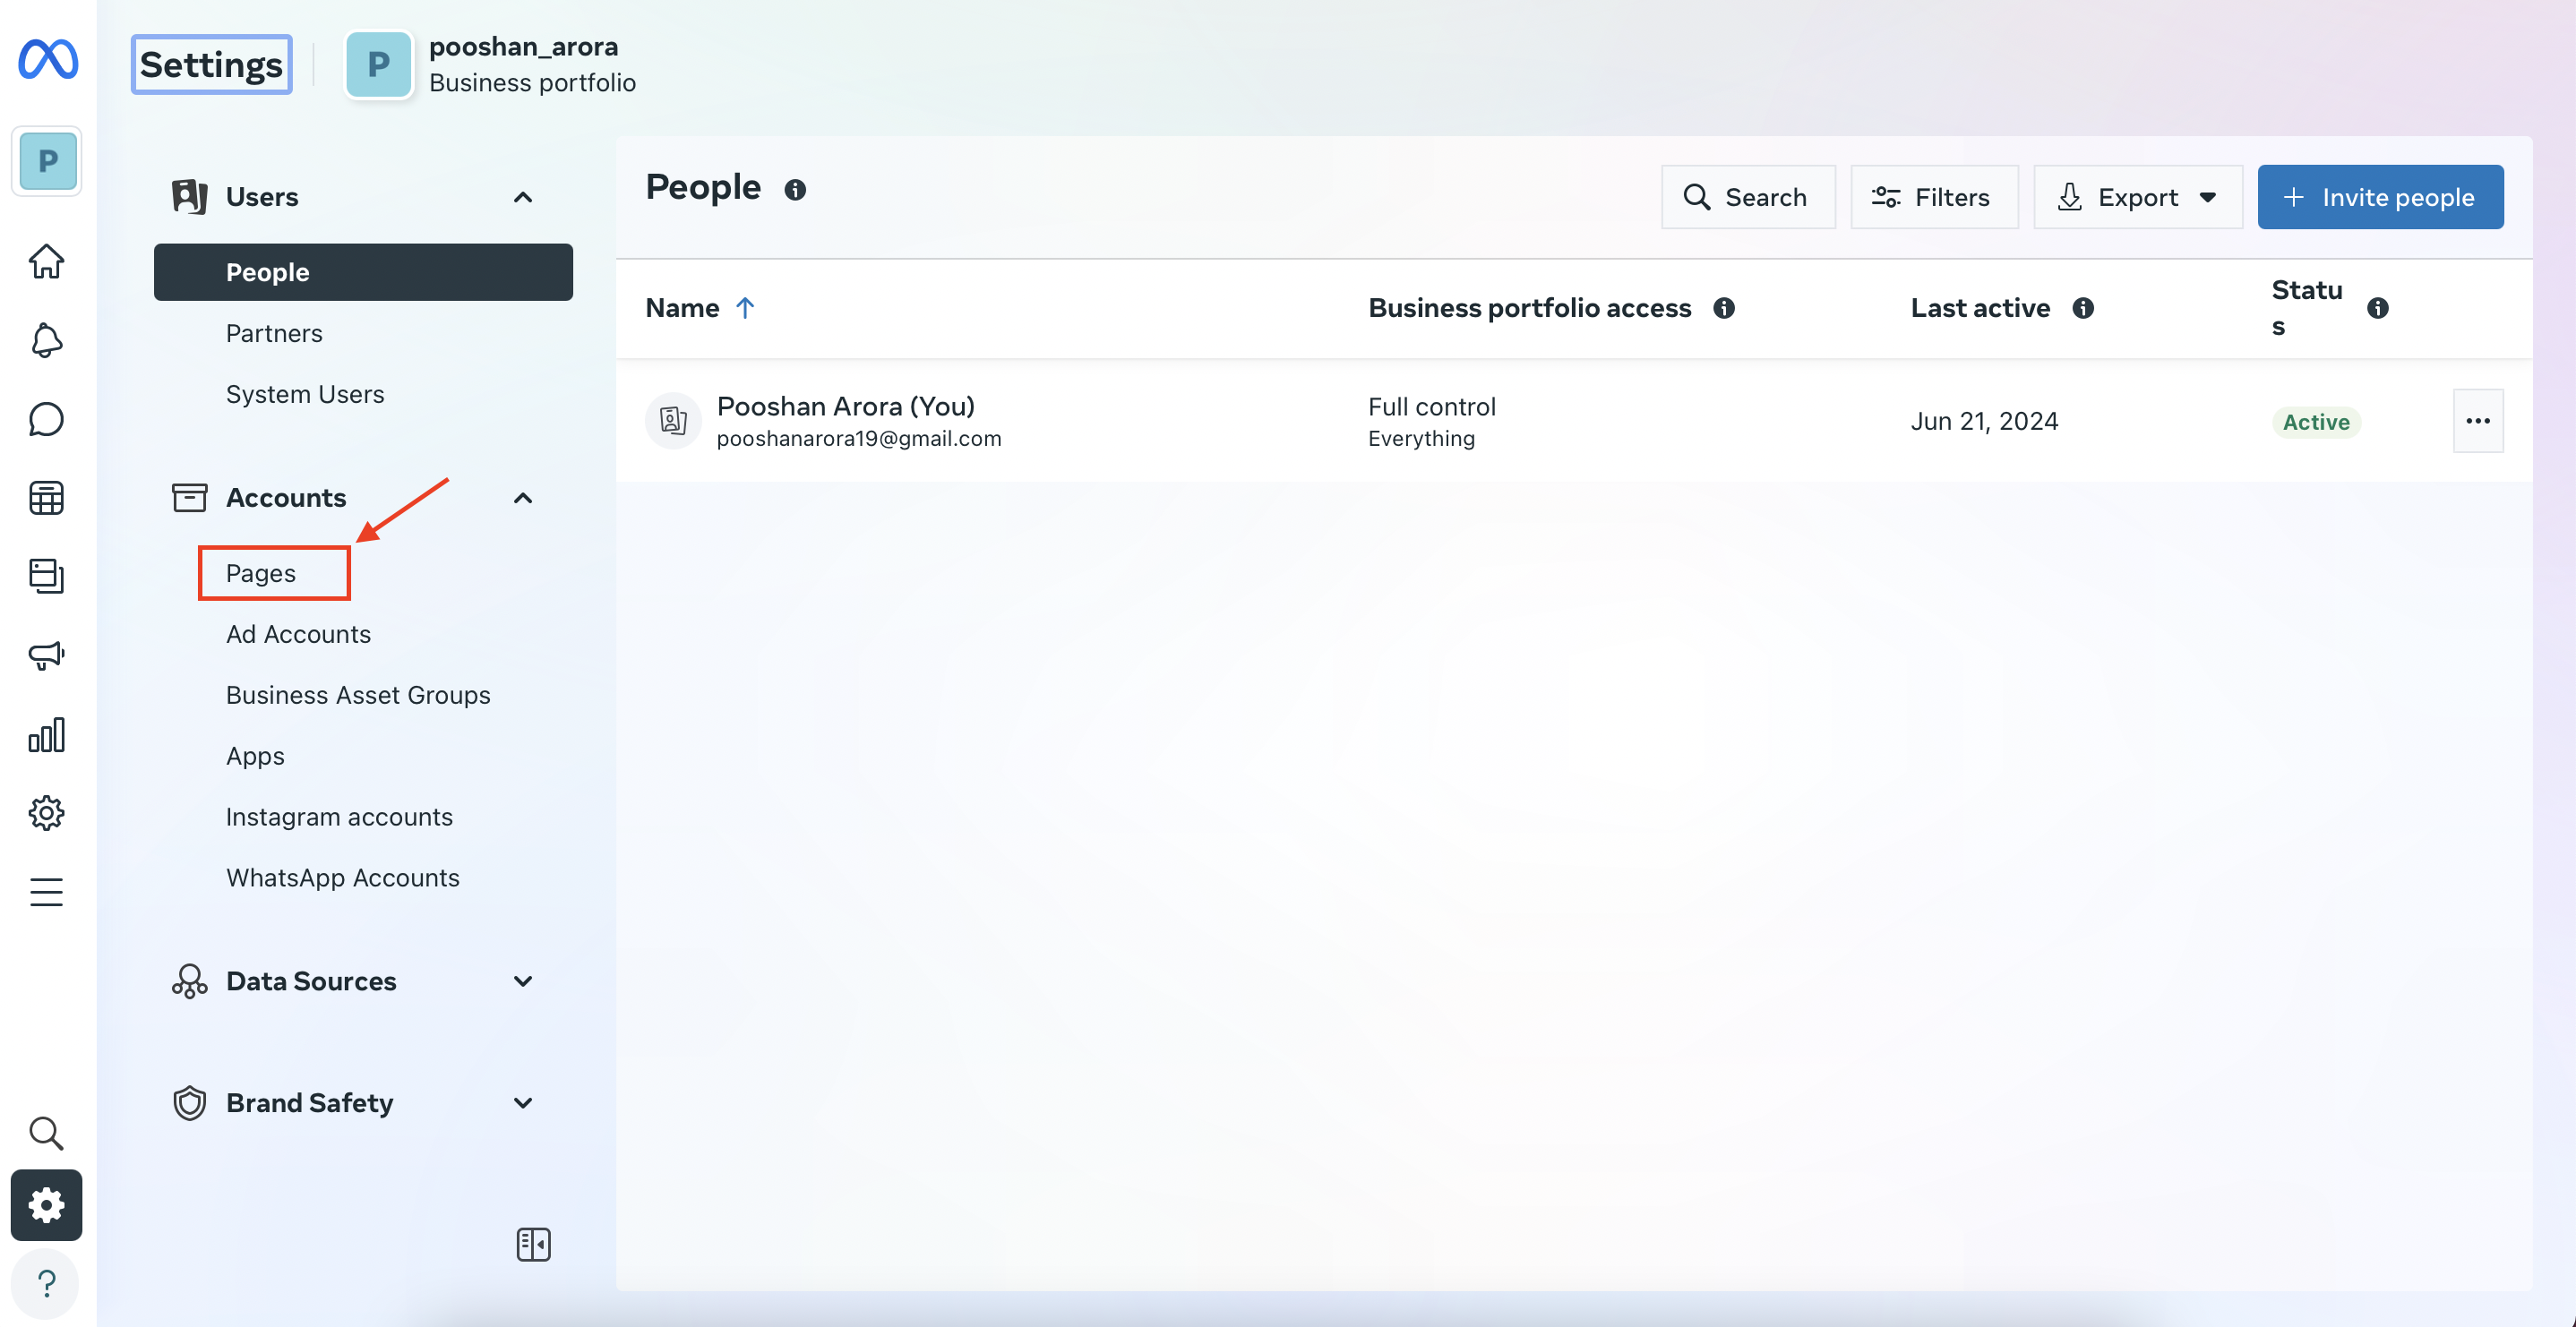This screenshot has width=2576, height=1327.
Task: Open the P business portfolio switcher in sidebar
Action: coord(47,161)
